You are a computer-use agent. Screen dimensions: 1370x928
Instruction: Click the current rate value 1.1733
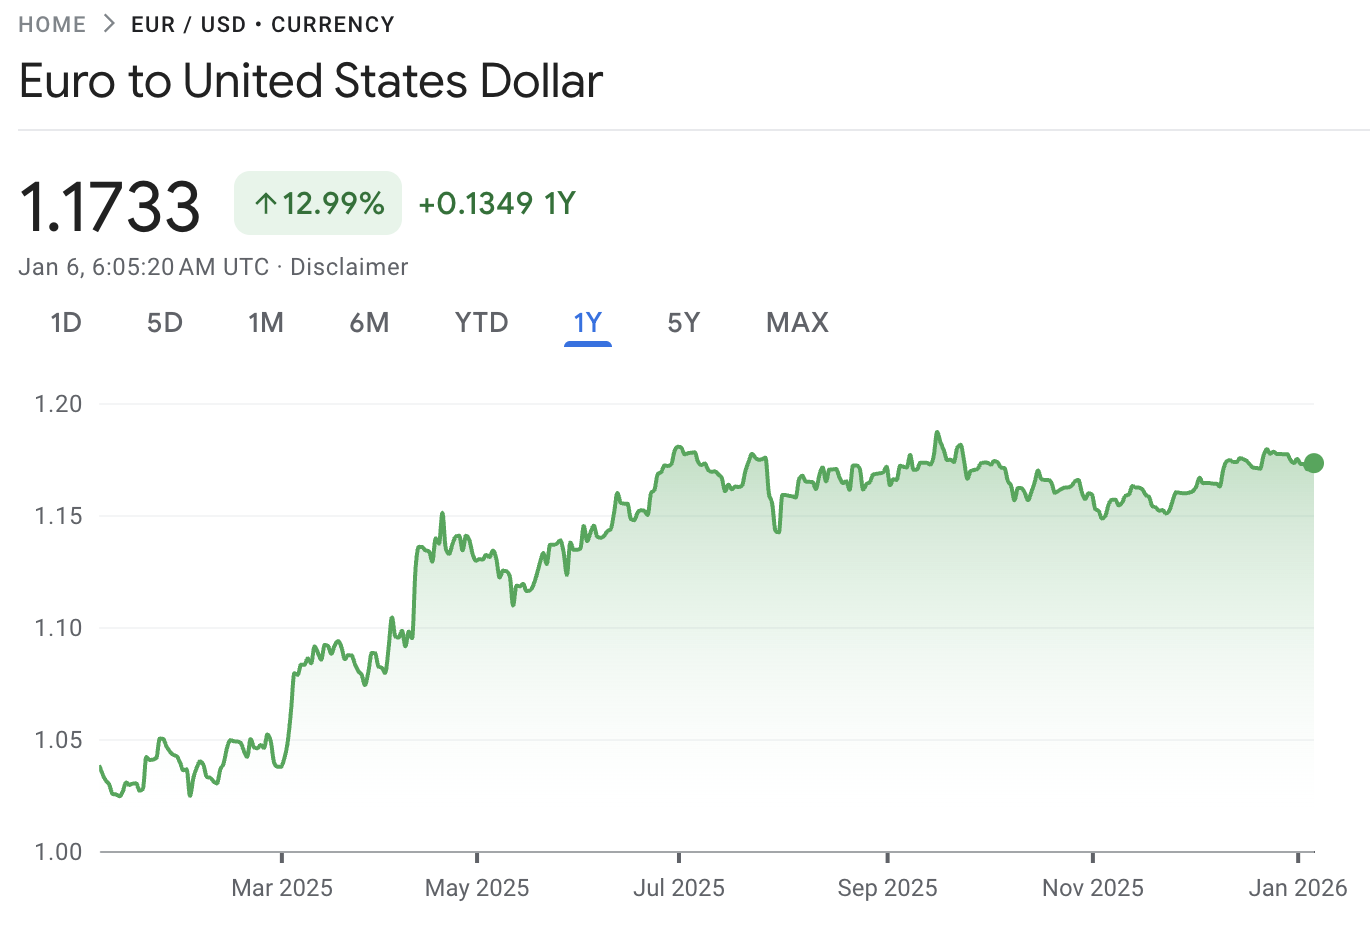coord(110,203)
